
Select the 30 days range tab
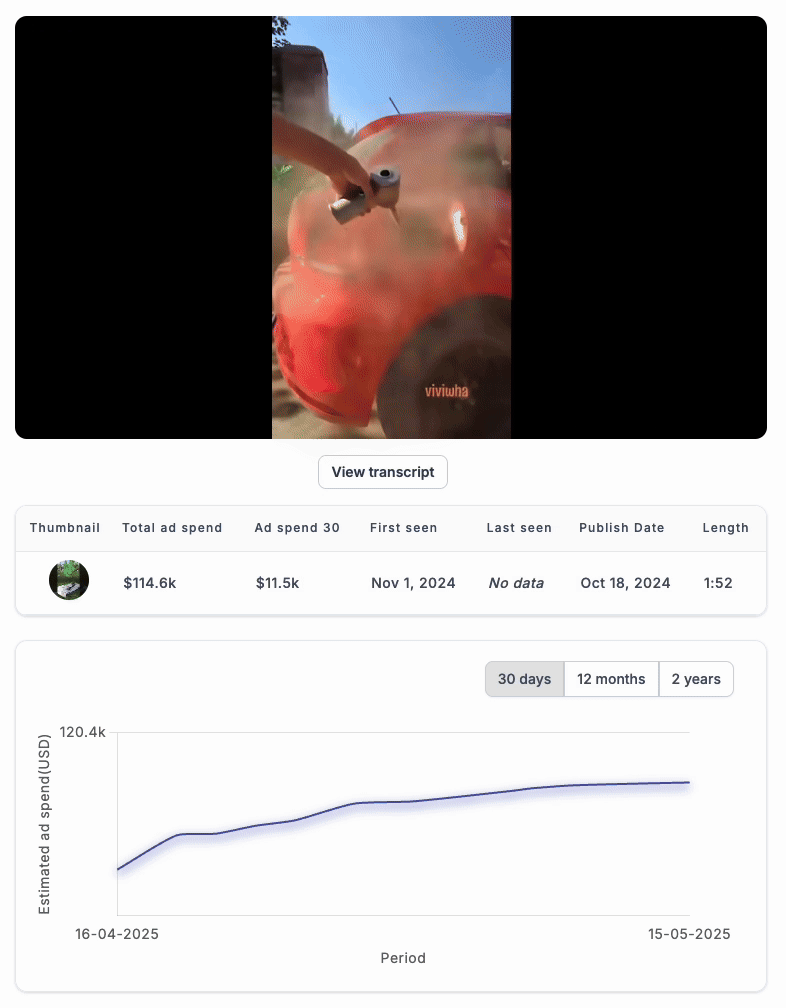pos(524,679)
